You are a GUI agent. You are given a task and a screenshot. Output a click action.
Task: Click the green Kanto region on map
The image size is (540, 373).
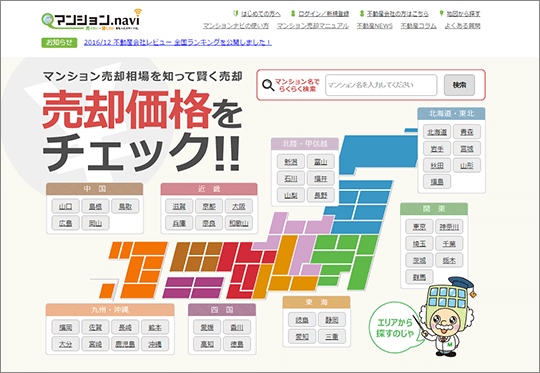click(x=347, y=261)
